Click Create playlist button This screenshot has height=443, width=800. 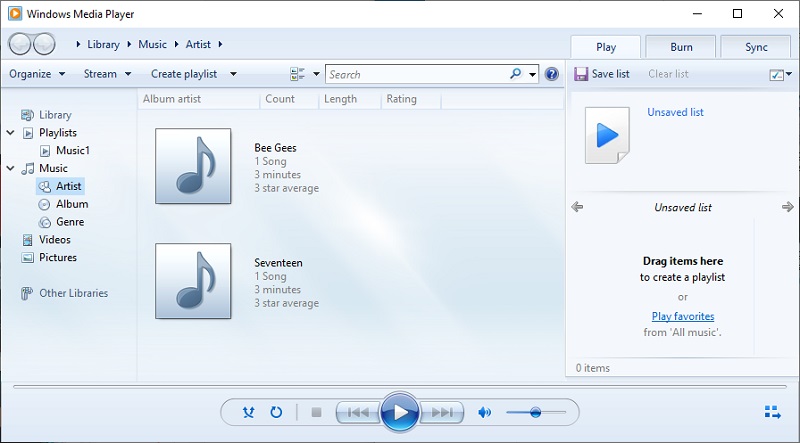(x=184, y=74)
